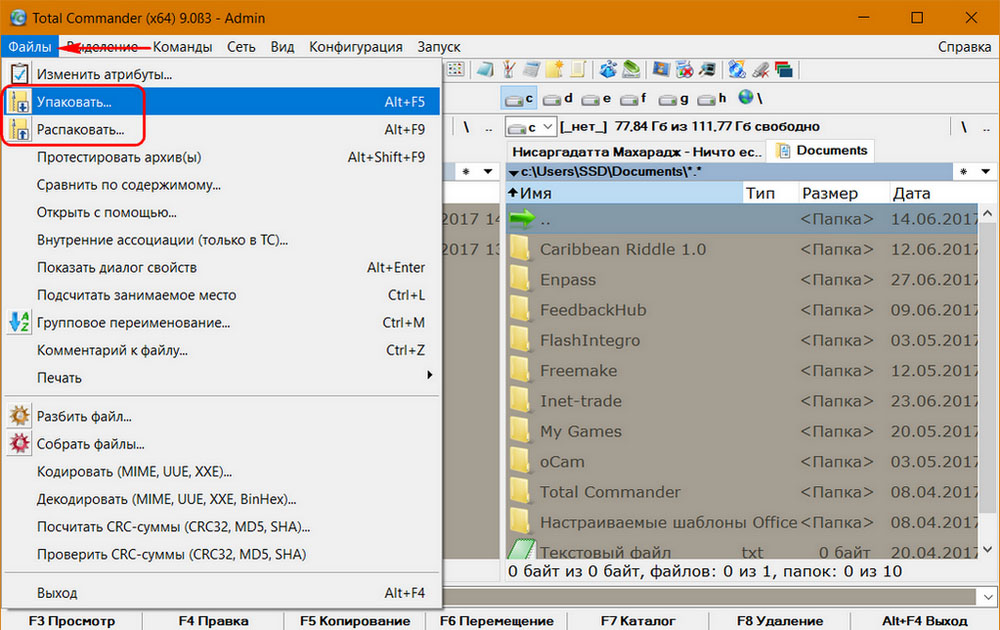Switch to drive f in drive bar

pyautogui.click(x=634, y=99)
